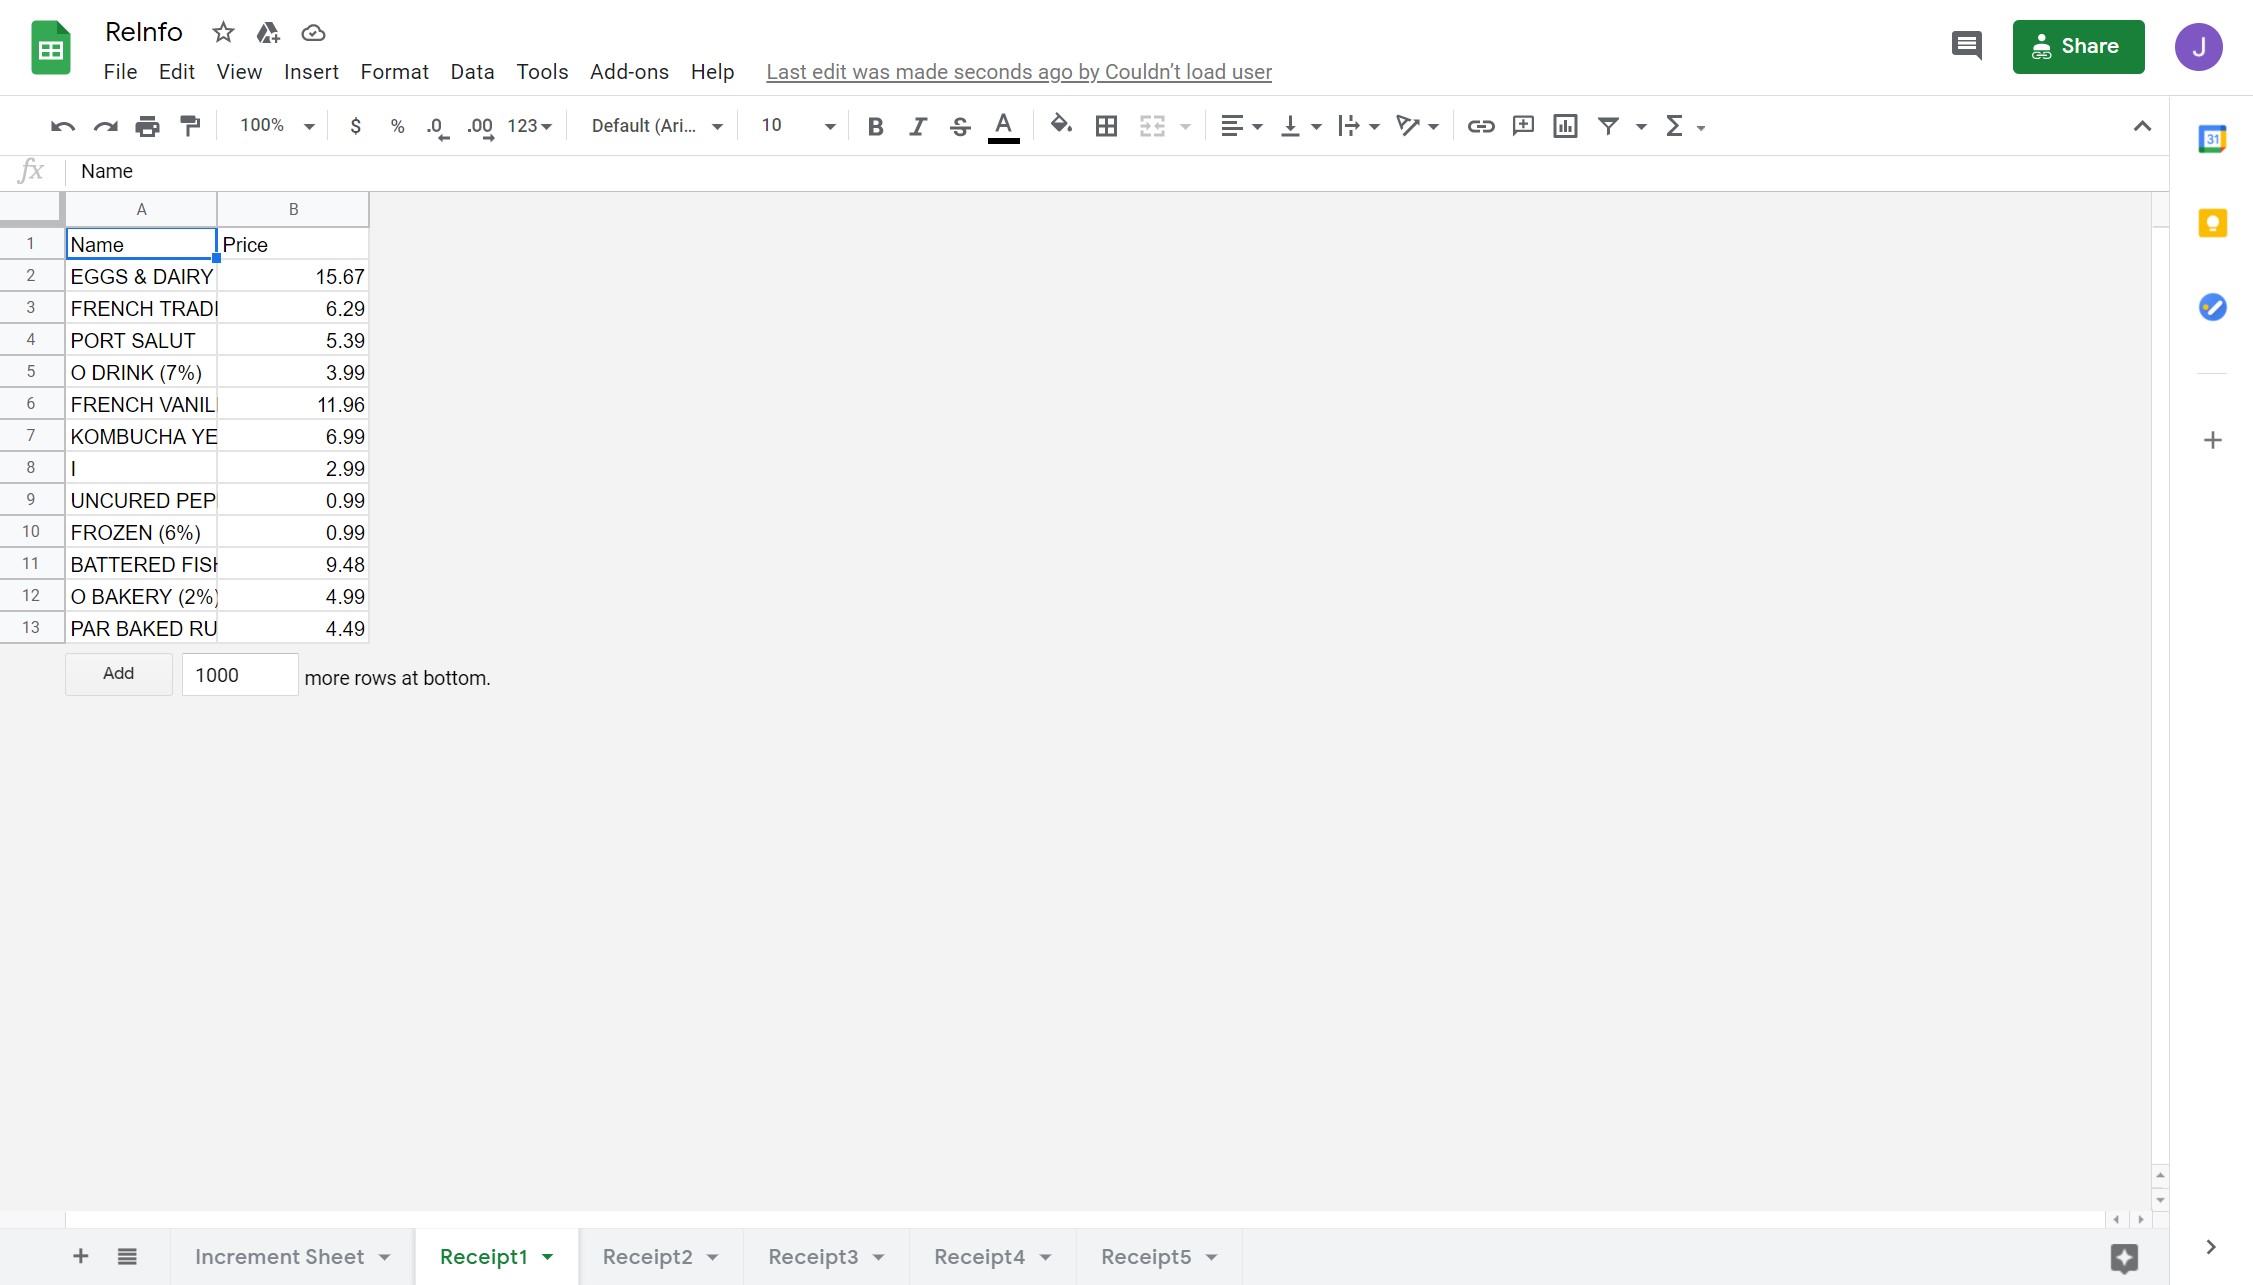Screen dimensions: 2253x1285
Task: Click the green Share button
Action: pos(2078,47)
